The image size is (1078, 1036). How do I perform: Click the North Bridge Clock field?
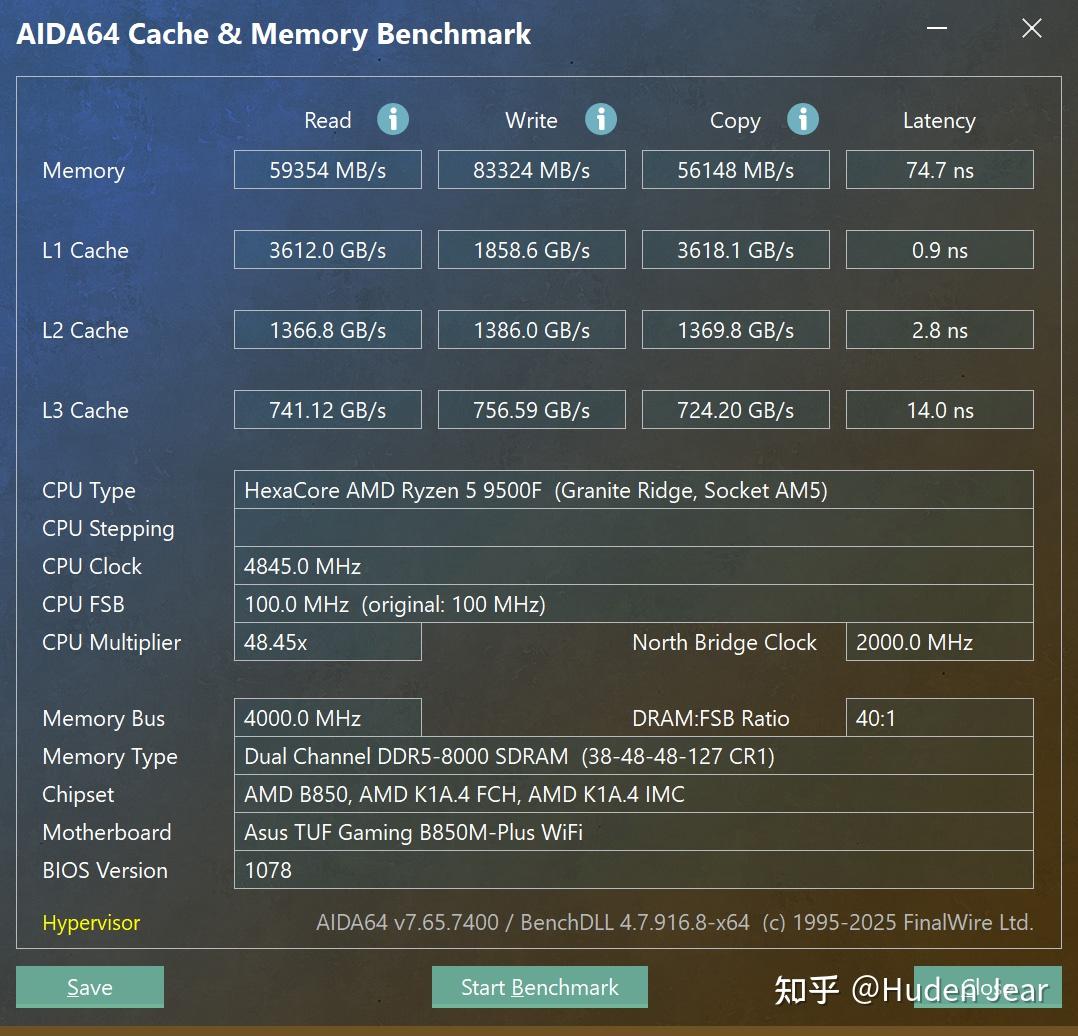click(x=939, y=642)
